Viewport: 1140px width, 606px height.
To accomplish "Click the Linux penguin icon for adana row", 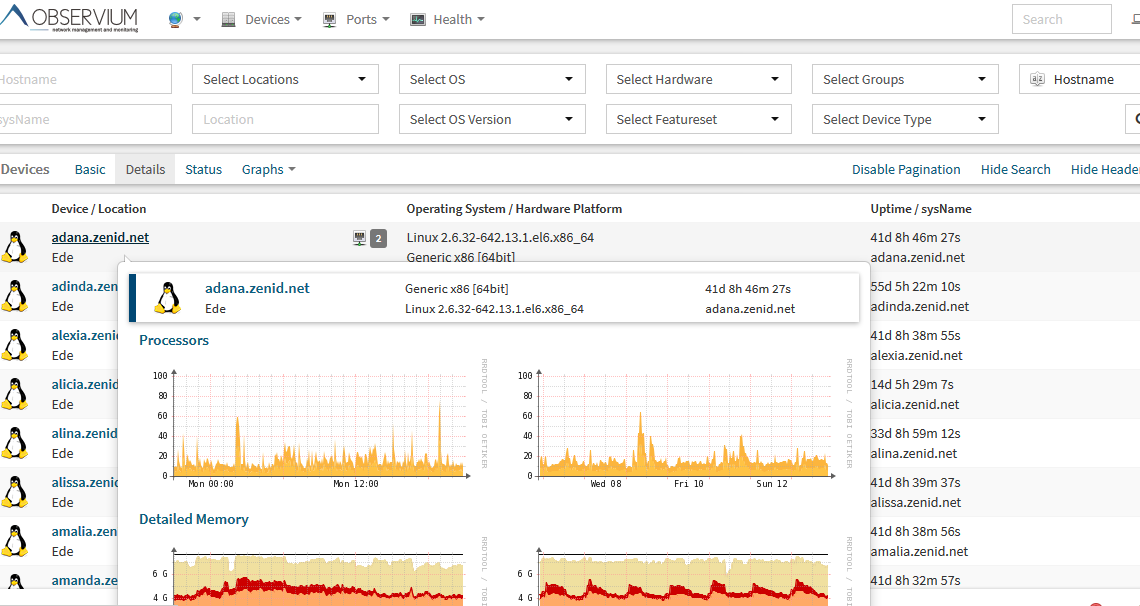I will click(15, 247).
